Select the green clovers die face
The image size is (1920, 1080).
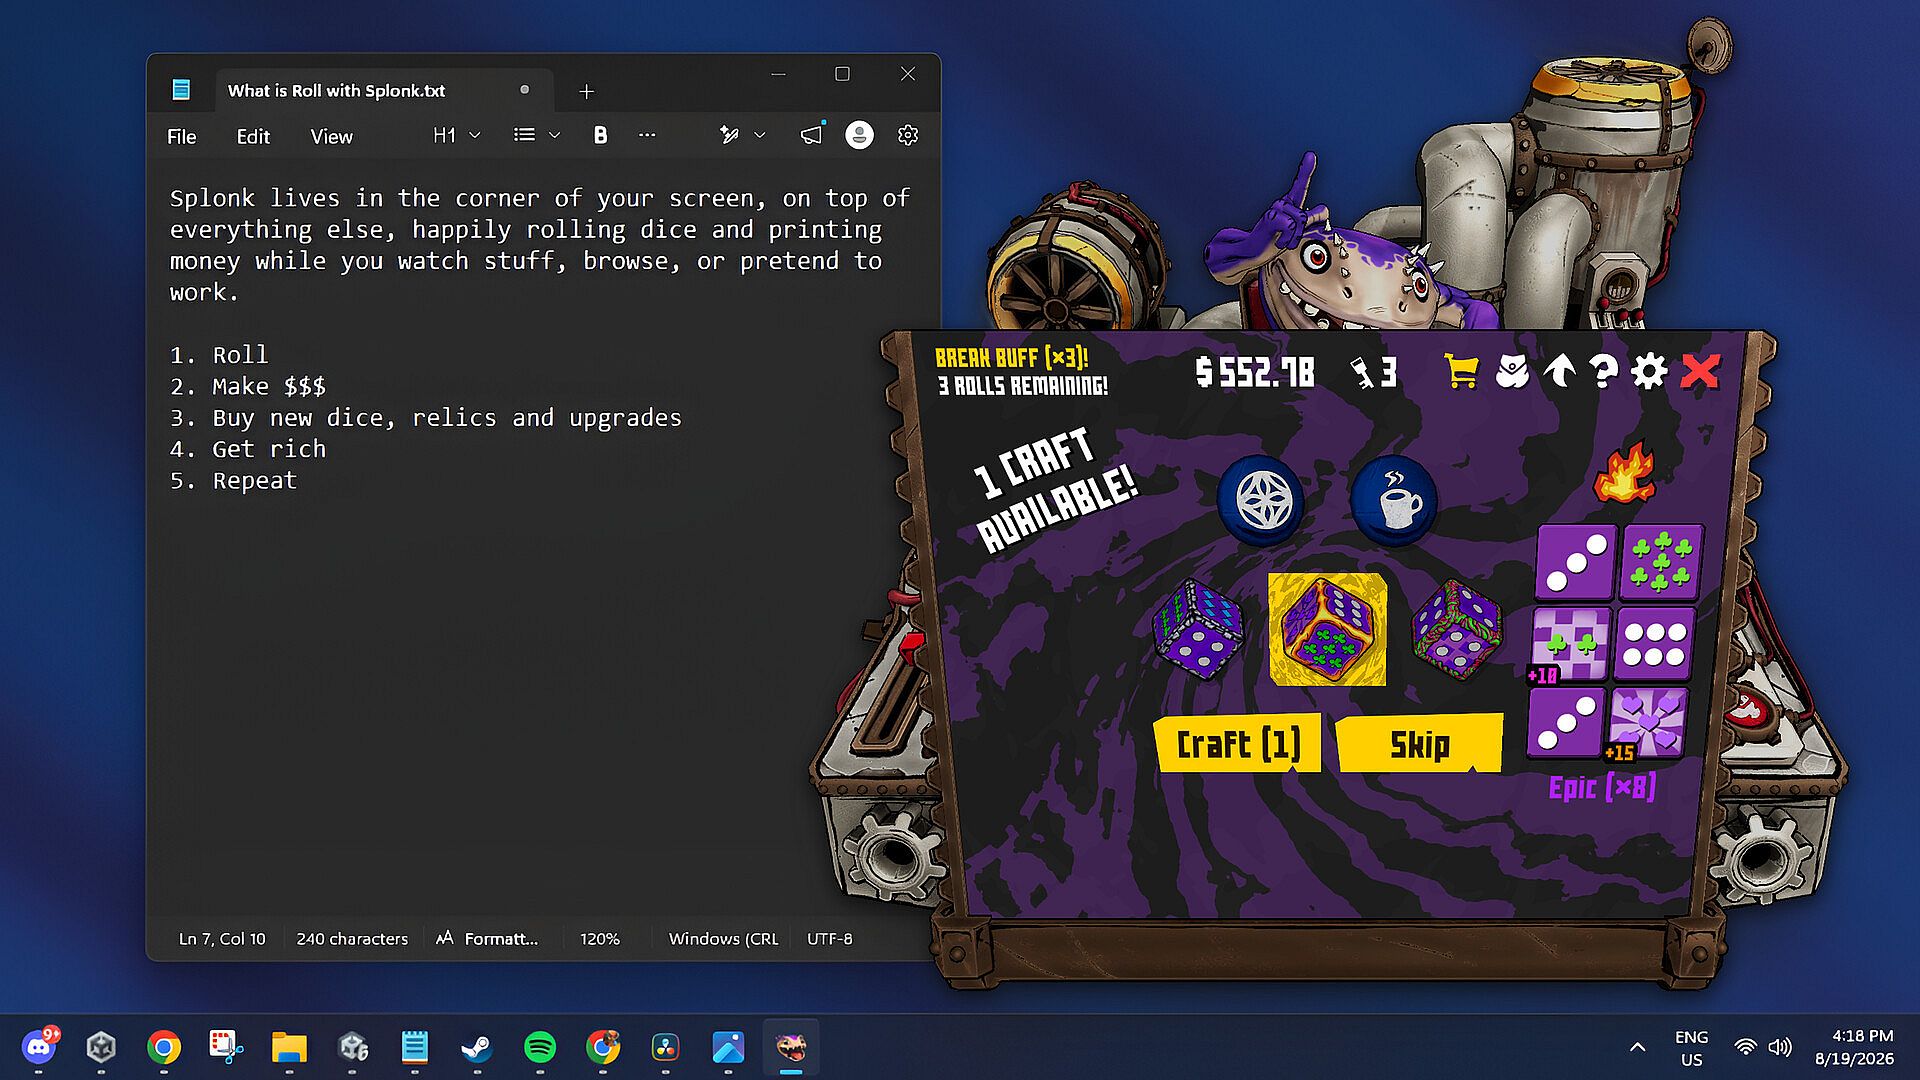(x=1662, y=563)
